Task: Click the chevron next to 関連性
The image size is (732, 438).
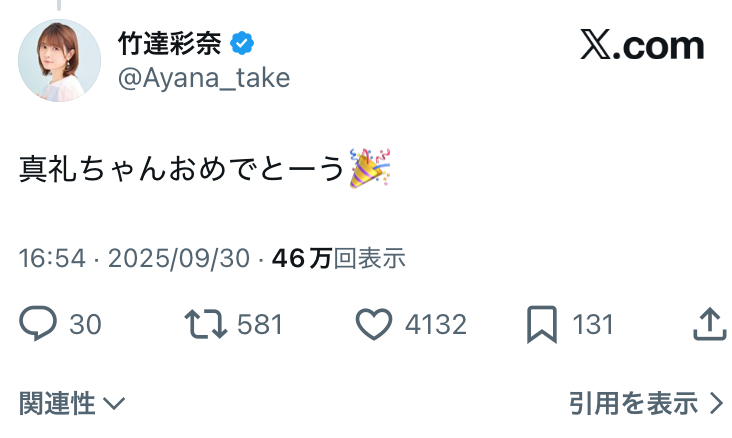Action: [x=114, y=404]
